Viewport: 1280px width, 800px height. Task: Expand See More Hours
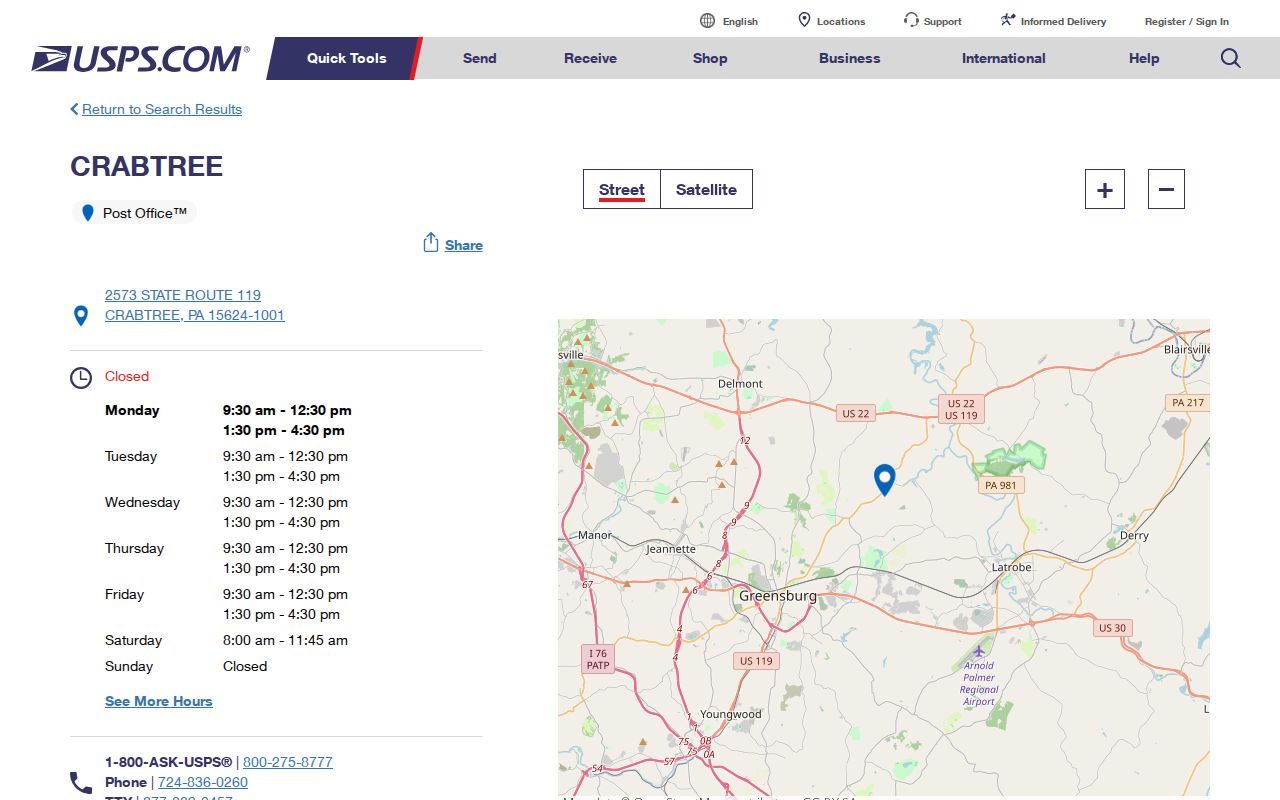[x=159, y=701]
